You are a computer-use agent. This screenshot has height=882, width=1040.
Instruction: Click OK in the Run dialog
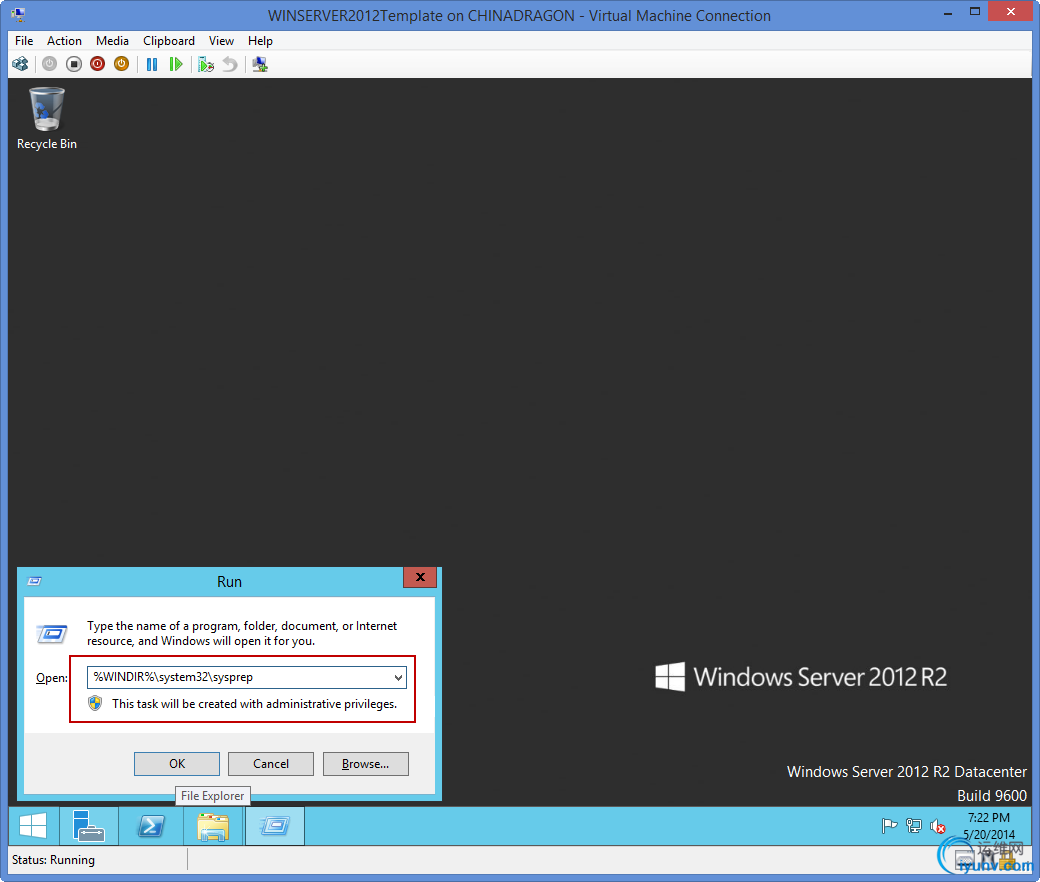(177, 764)
